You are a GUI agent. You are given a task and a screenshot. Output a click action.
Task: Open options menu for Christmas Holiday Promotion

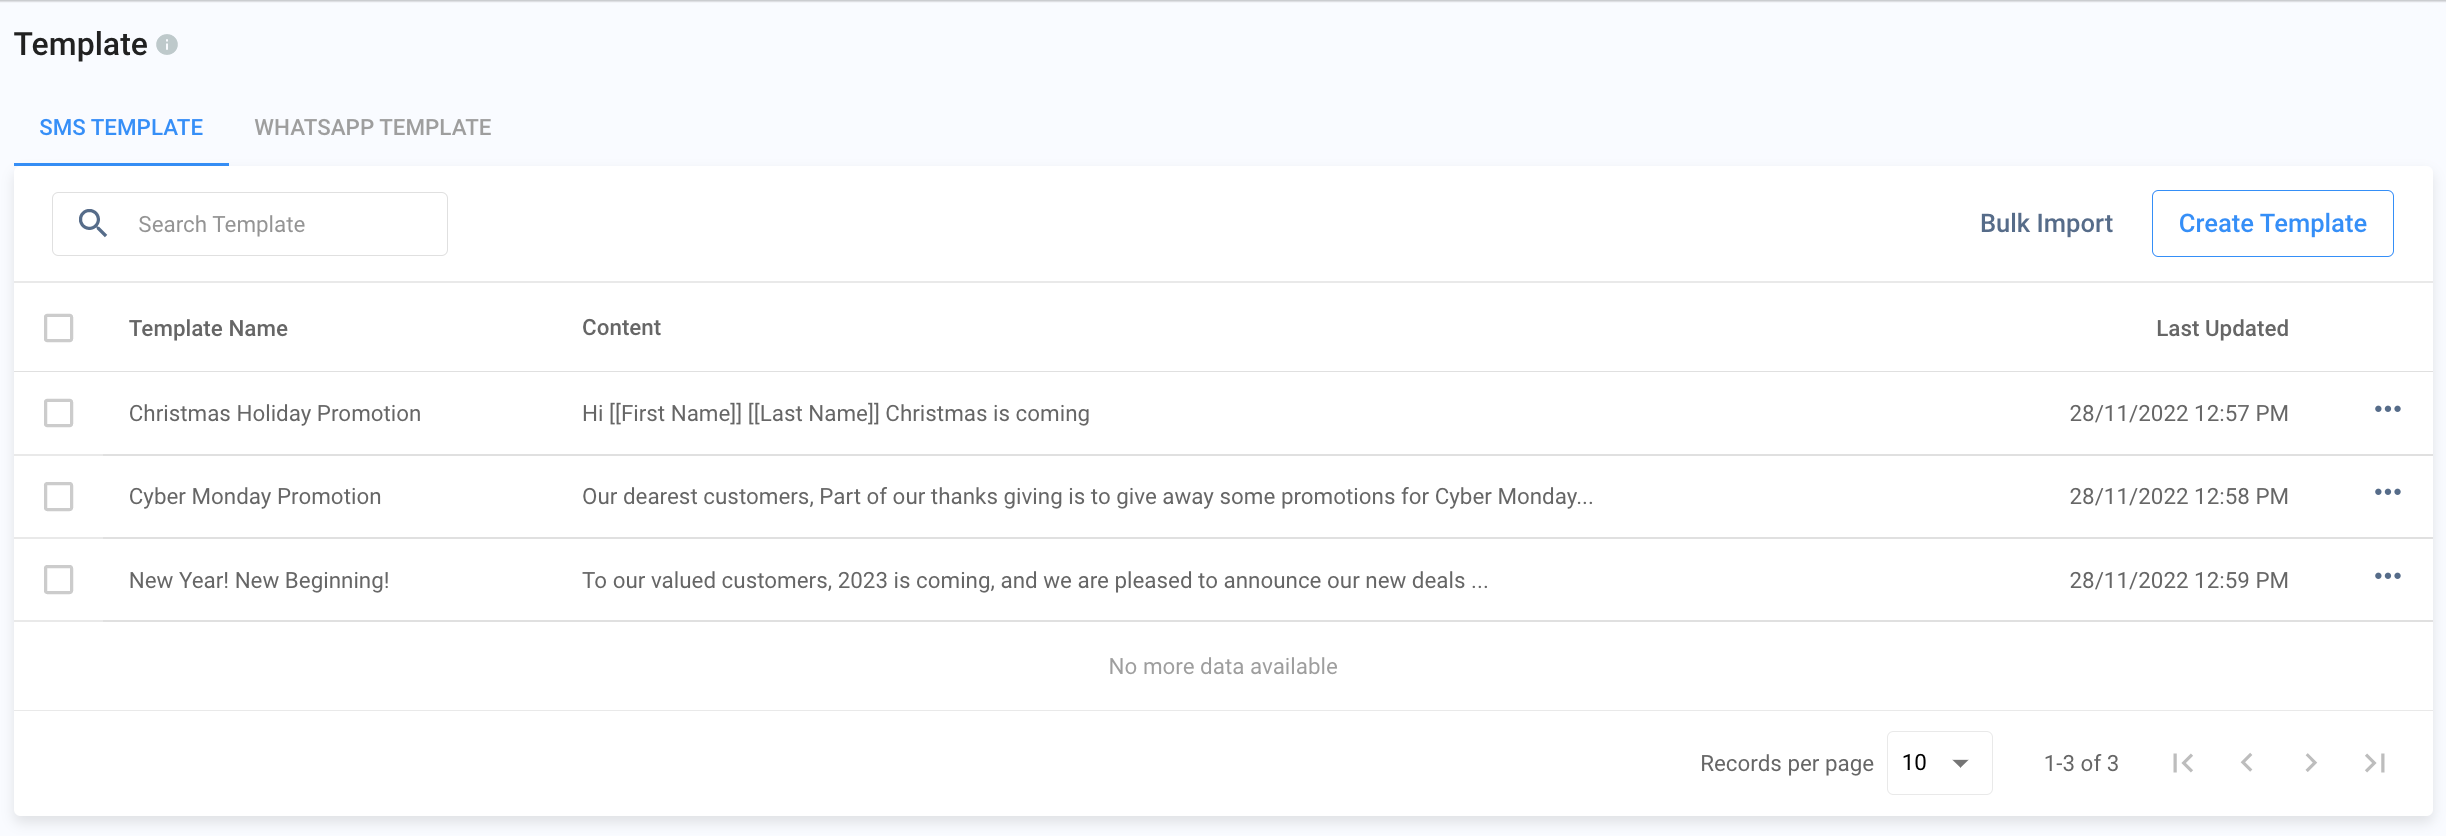(2387, 410)
